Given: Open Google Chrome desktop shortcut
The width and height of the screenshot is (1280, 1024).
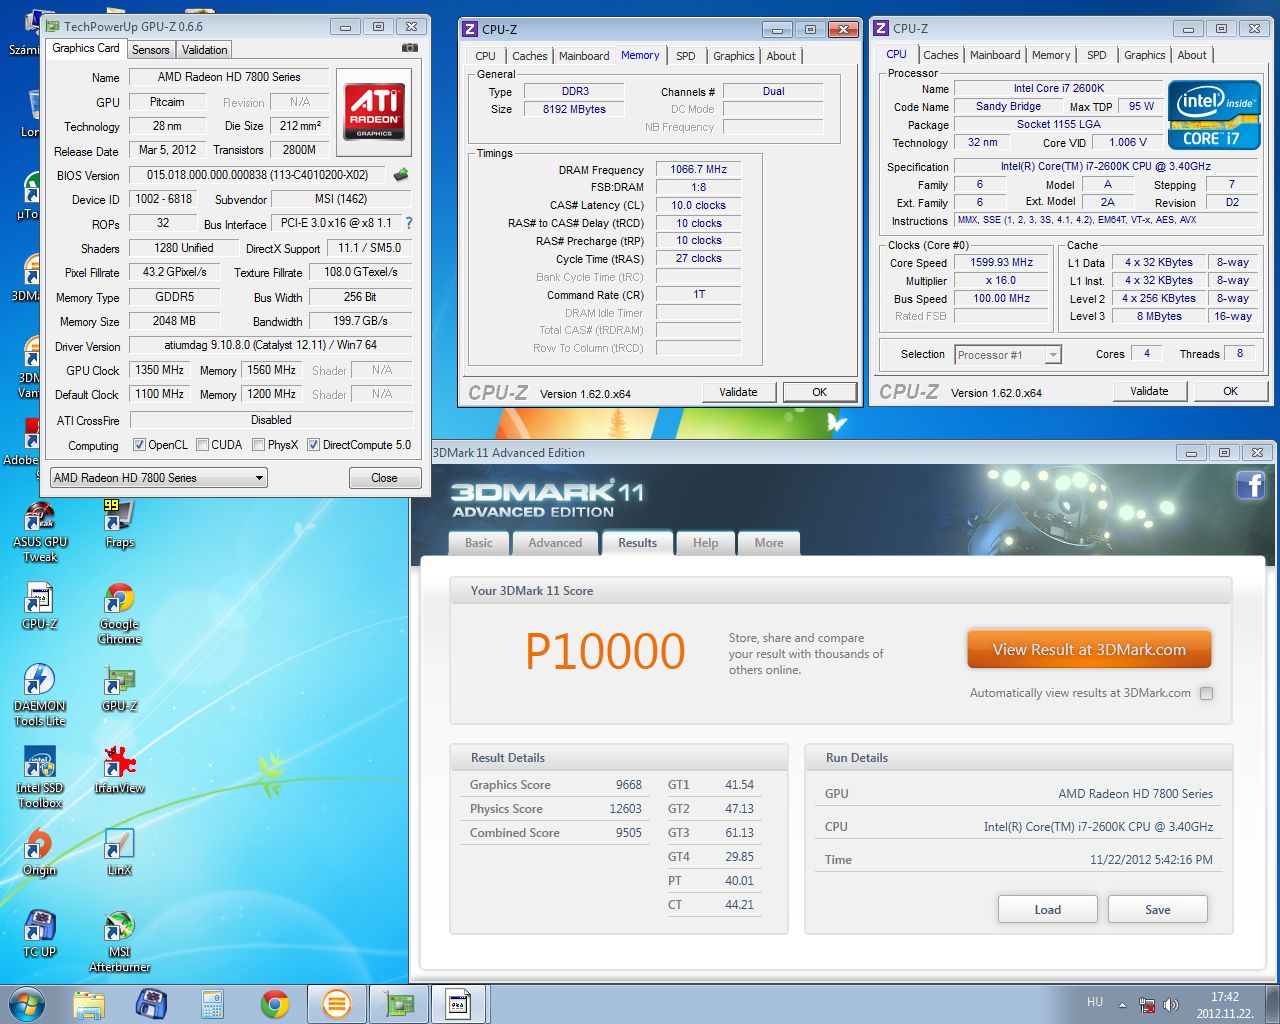Looking at the screenshot, I should (x=119, y=614).
